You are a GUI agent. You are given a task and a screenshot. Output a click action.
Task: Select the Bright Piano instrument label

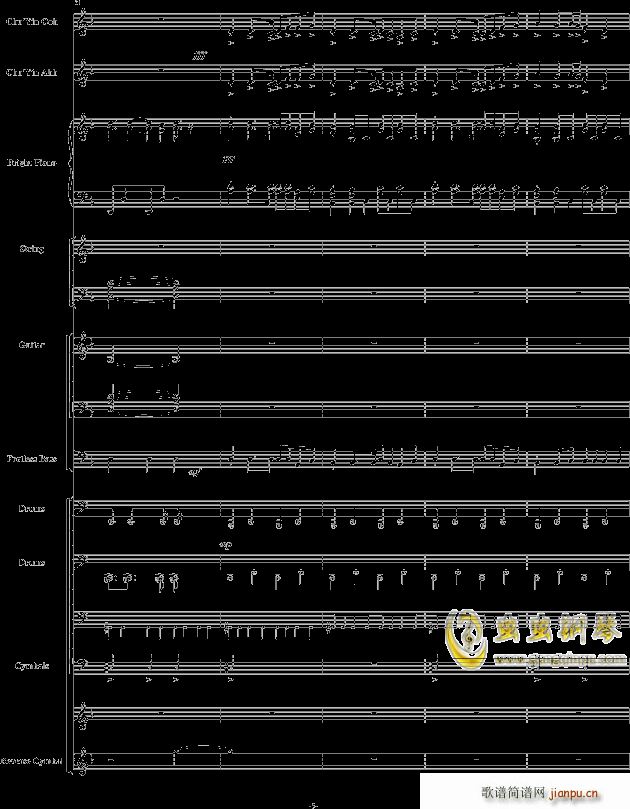[30, 162]
